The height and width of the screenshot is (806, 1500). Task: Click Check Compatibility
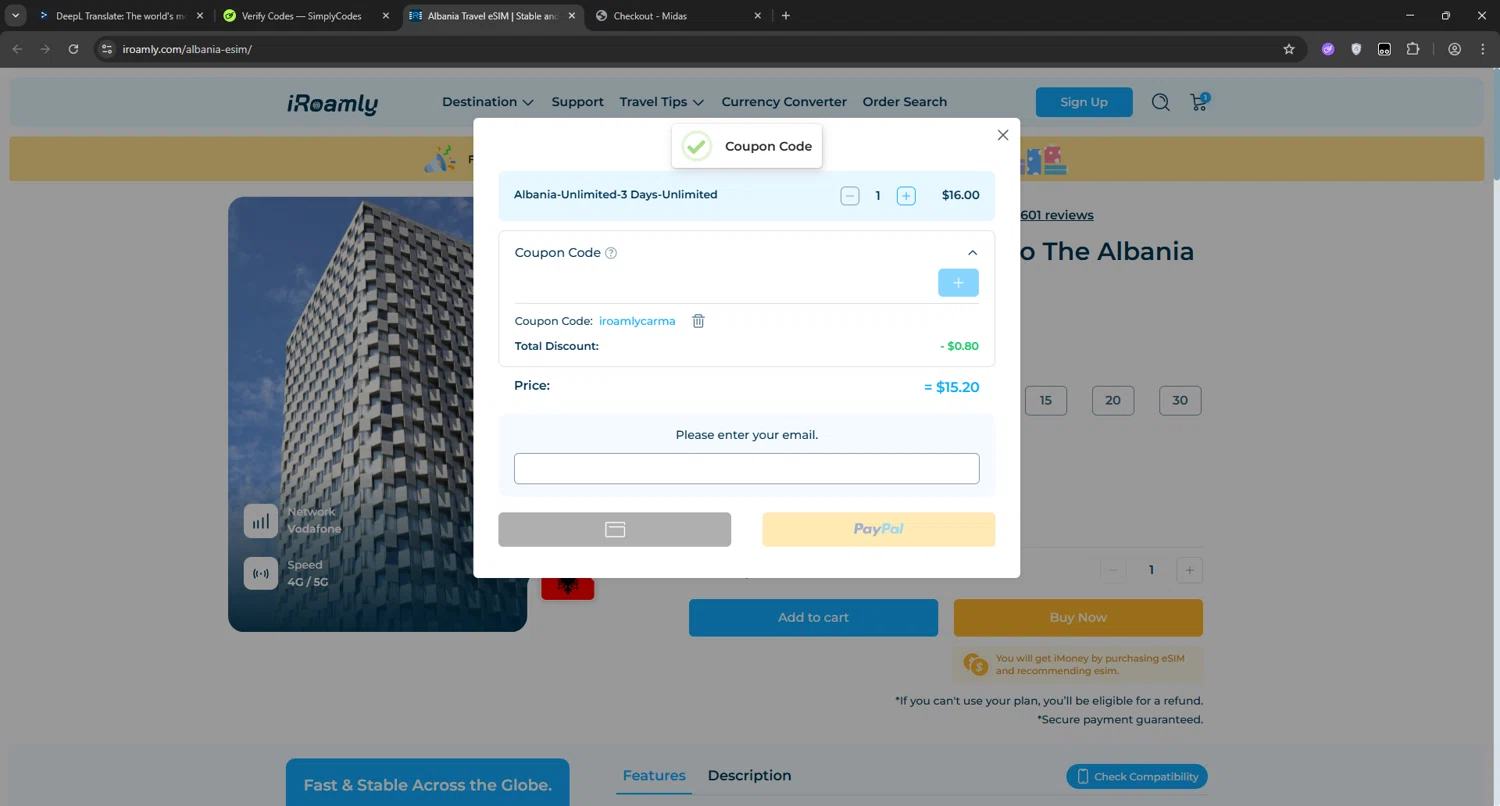point(1137,777)
